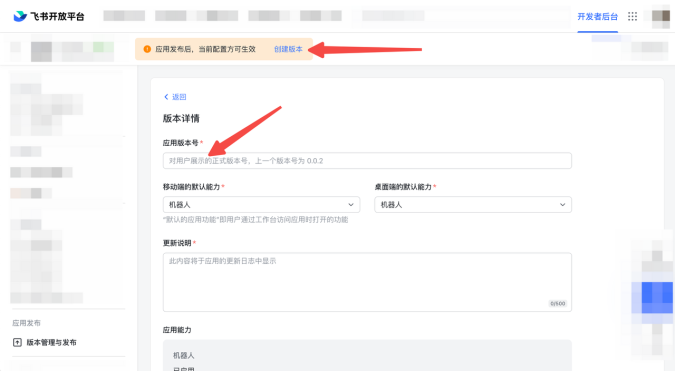Click the 应用能力 section label
This screenshot has height=371, width=675.
(177, 330)
